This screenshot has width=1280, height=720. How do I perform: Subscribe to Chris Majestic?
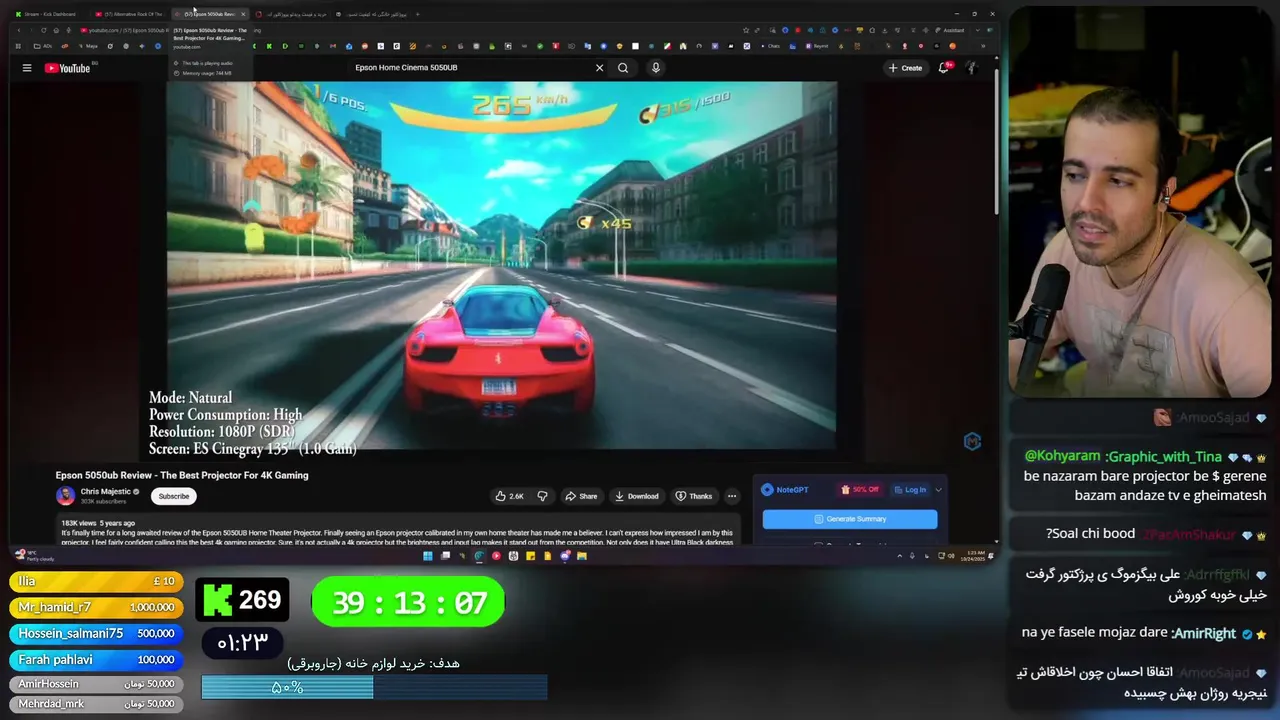[173, 496]
